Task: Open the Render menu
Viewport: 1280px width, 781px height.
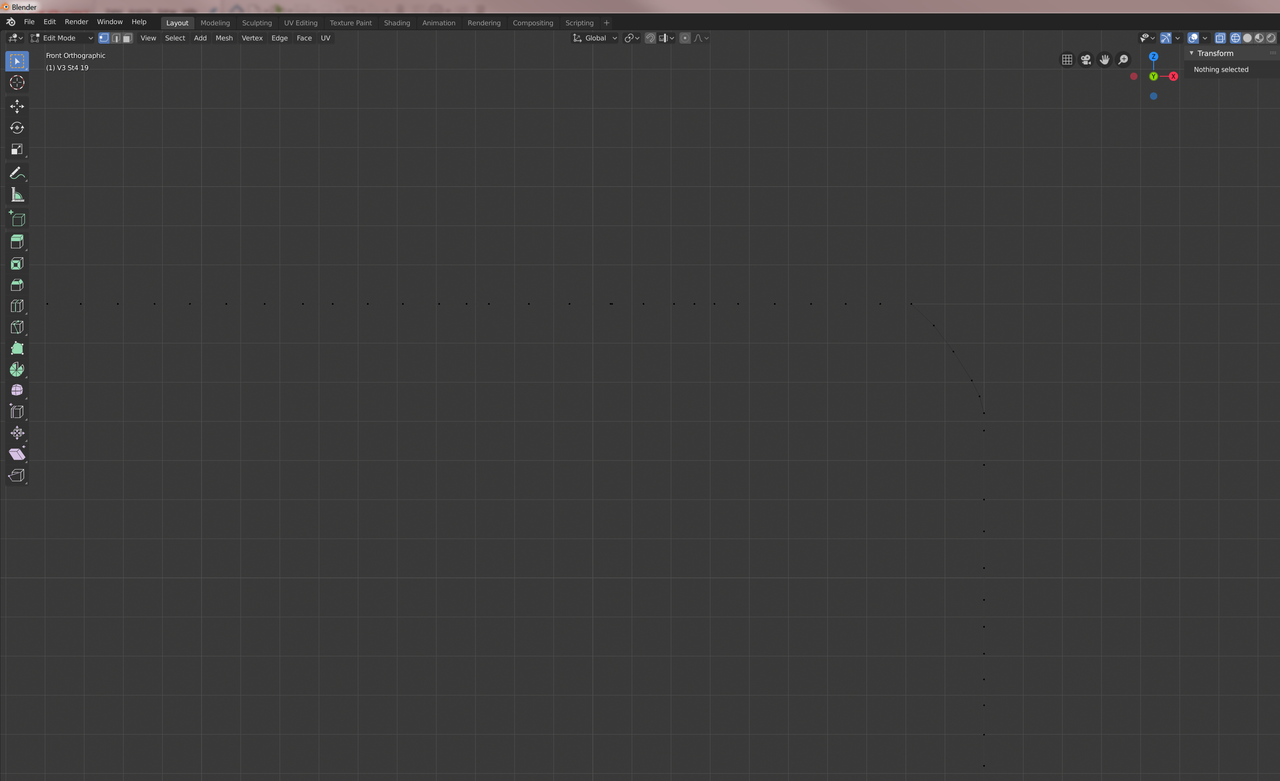Action: 76,22
